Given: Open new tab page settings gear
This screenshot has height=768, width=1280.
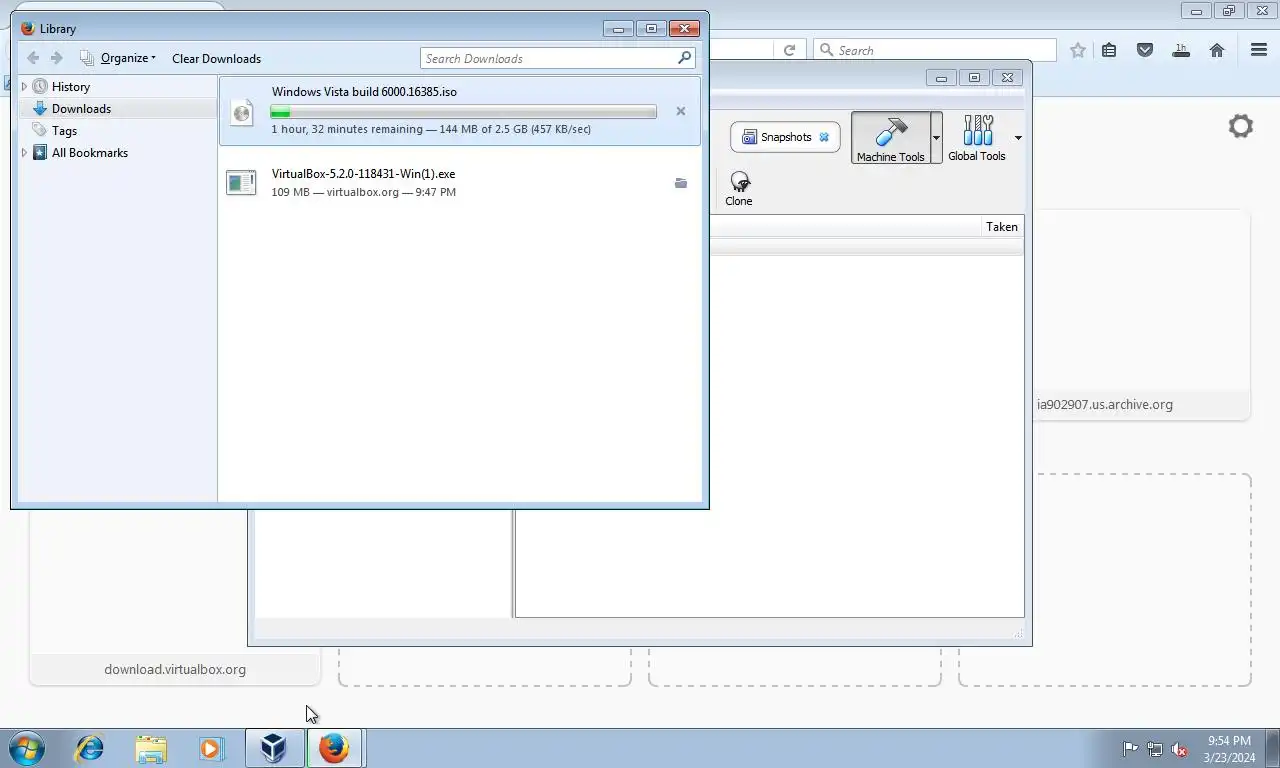Looking at the screenshot, I should (x=1241, y=126).
